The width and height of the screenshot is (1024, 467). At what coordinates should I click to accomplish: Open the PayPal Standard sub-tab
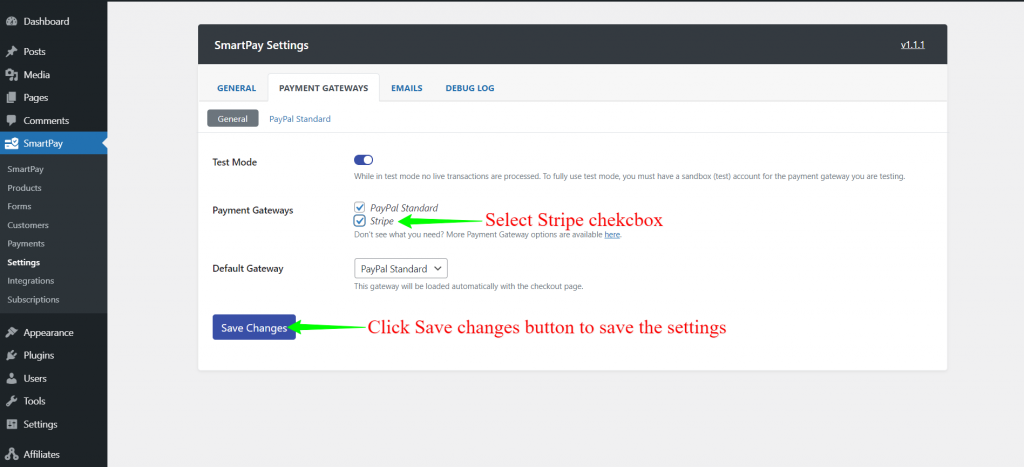(x=300, y=119)
